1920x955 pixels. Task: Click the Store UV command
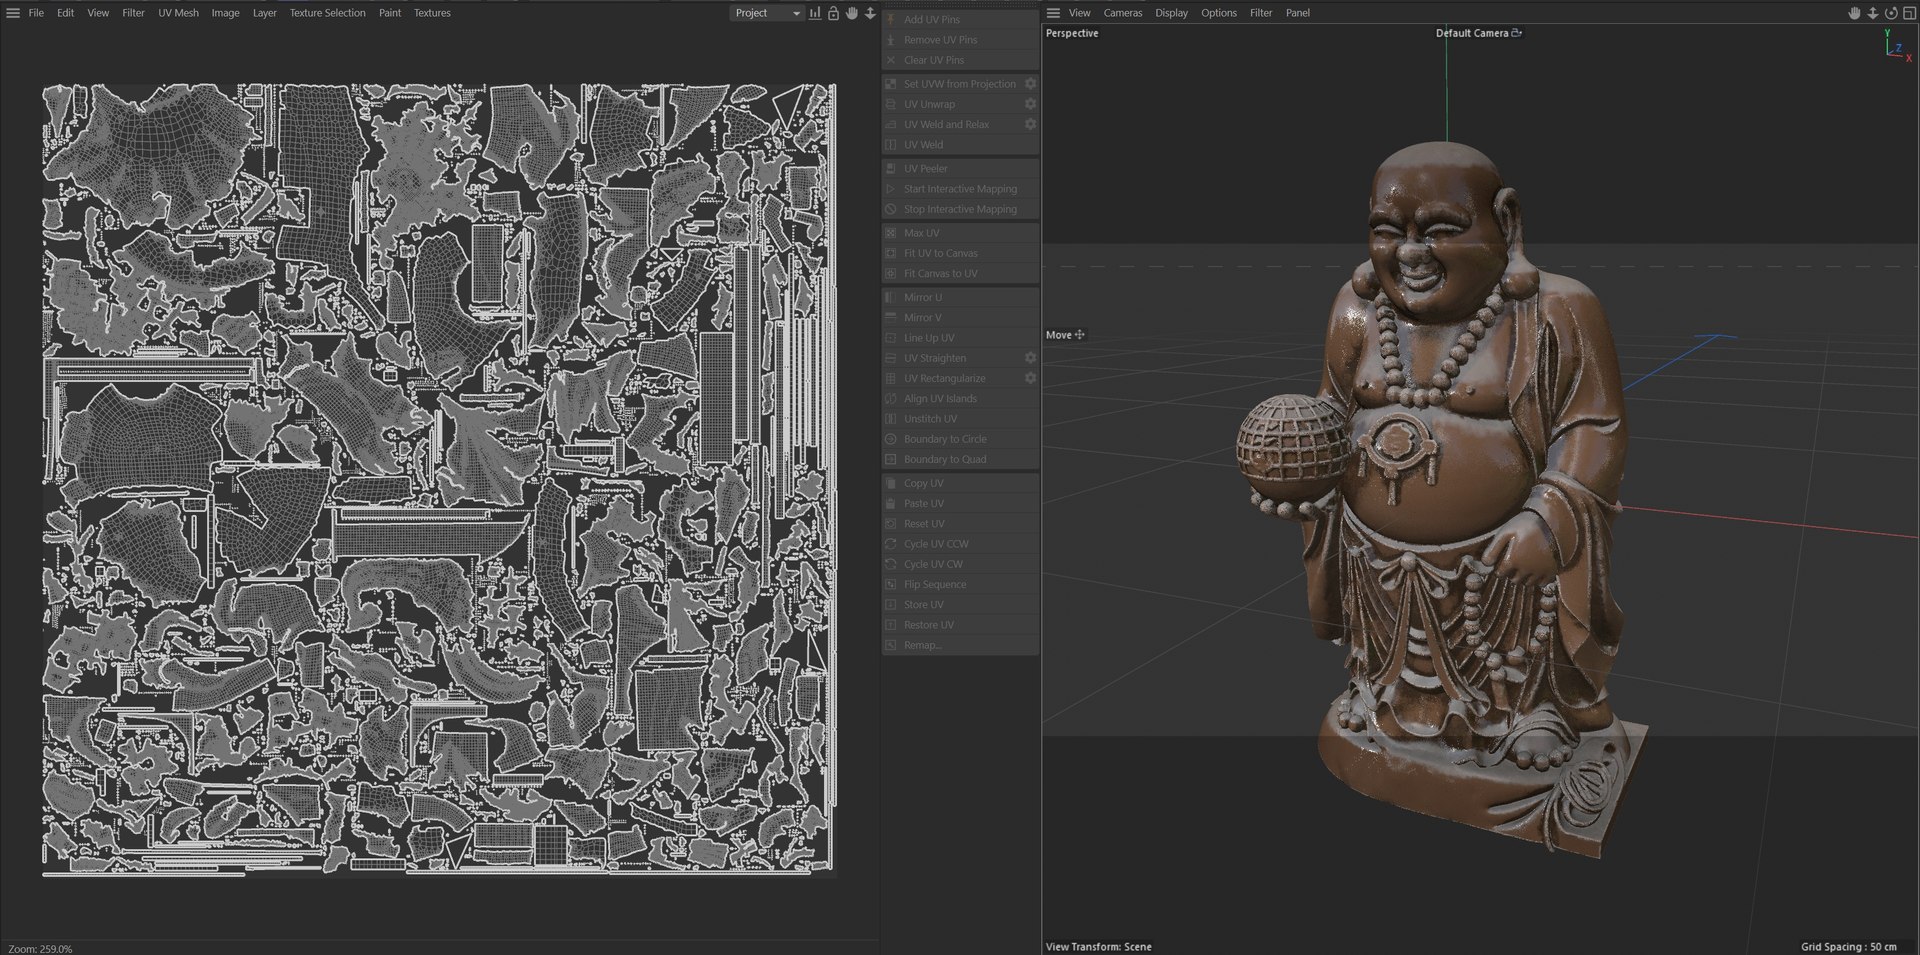[960, 605]
